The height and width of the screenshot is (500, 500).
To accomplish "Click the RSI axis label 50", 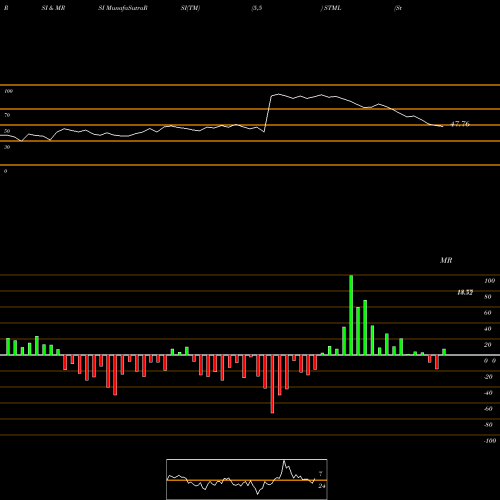I will 7,131.
